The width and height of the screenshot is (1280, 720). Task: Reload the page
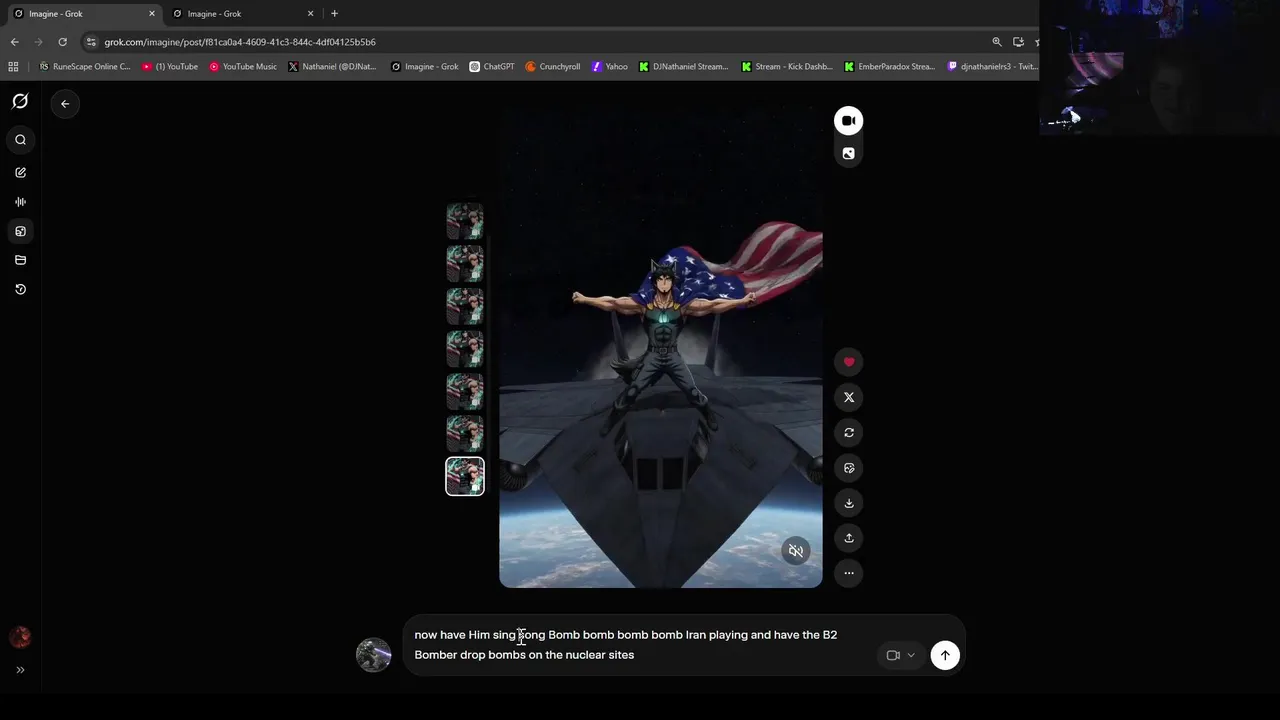click(62, 42)
